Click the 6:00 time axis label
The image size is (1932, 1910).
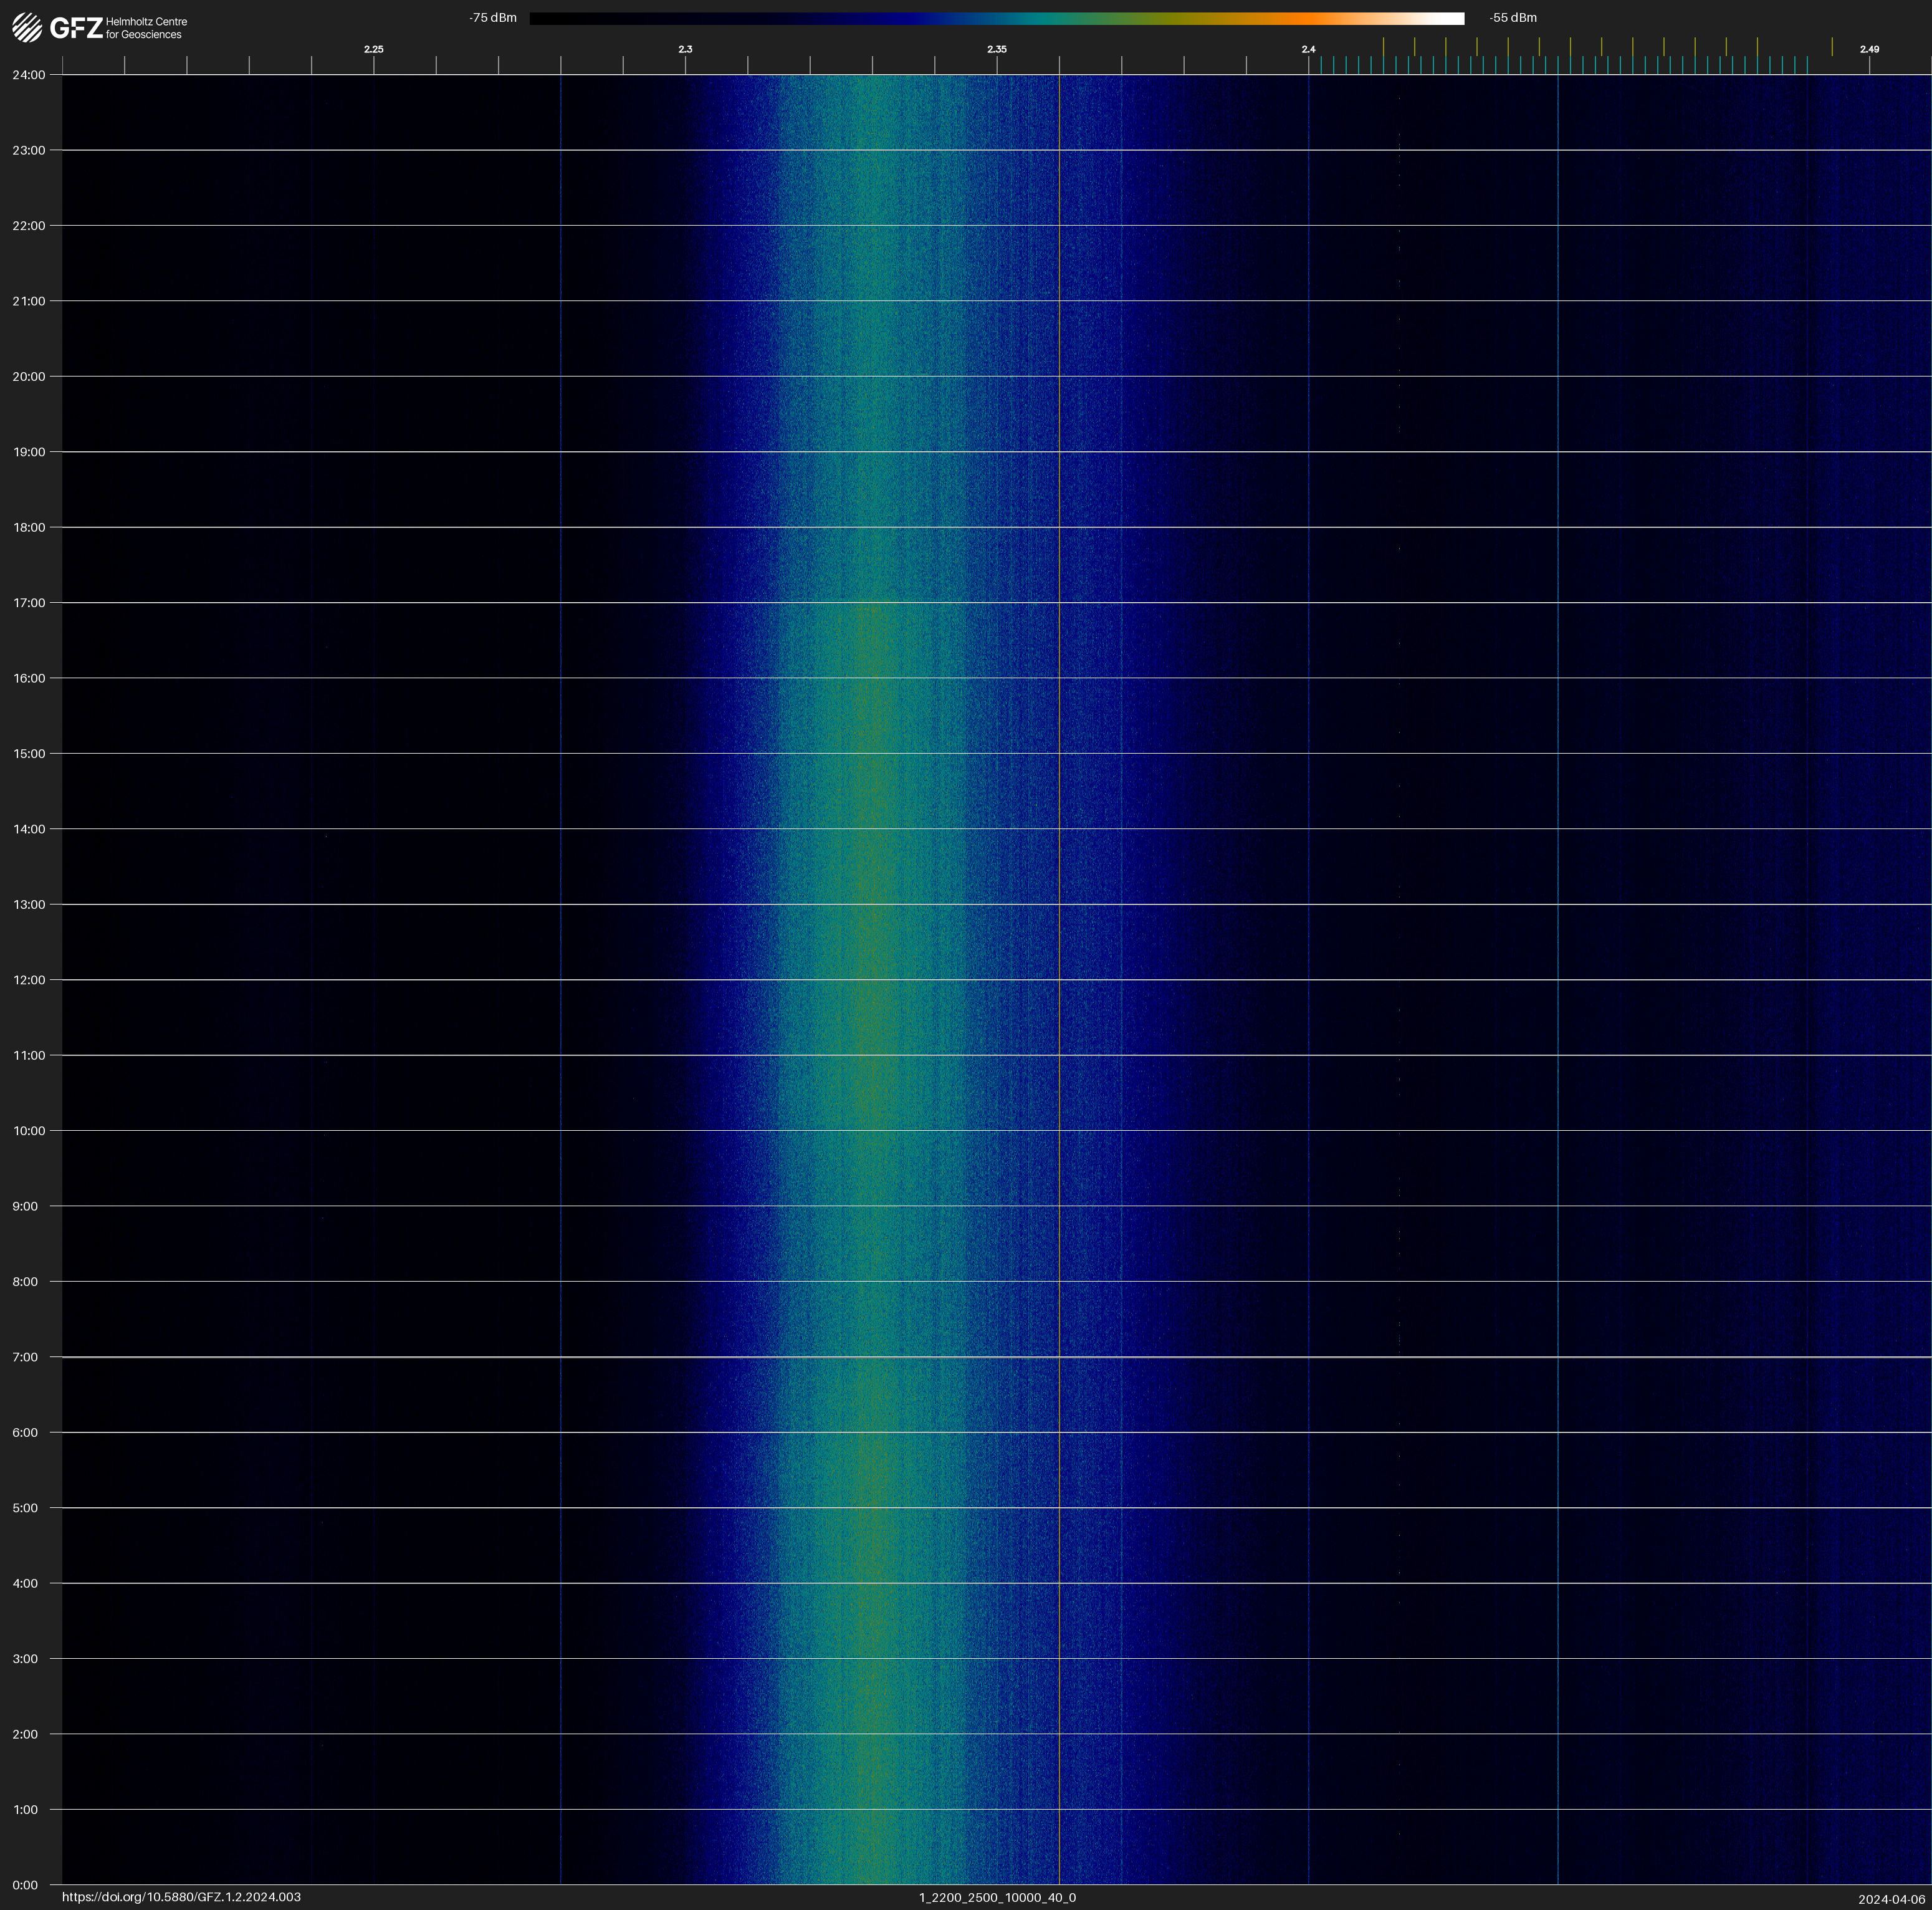point(25,1432)
